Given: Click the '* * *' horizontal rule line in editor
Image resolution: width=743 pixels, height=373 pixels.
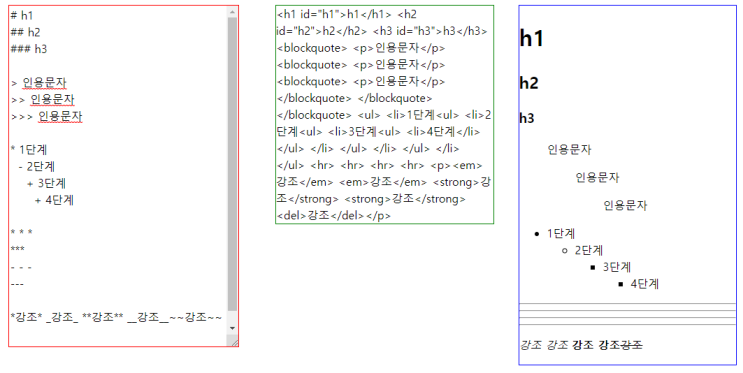Looking at the screenshot, I should 22,232.
